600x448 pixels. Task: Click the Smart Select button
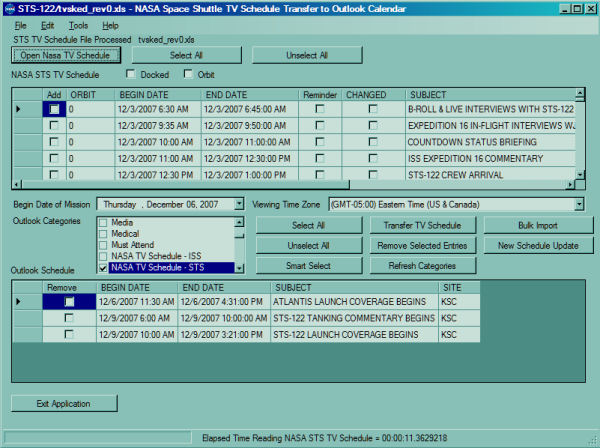pyautogui.click(x=309, y=266)
